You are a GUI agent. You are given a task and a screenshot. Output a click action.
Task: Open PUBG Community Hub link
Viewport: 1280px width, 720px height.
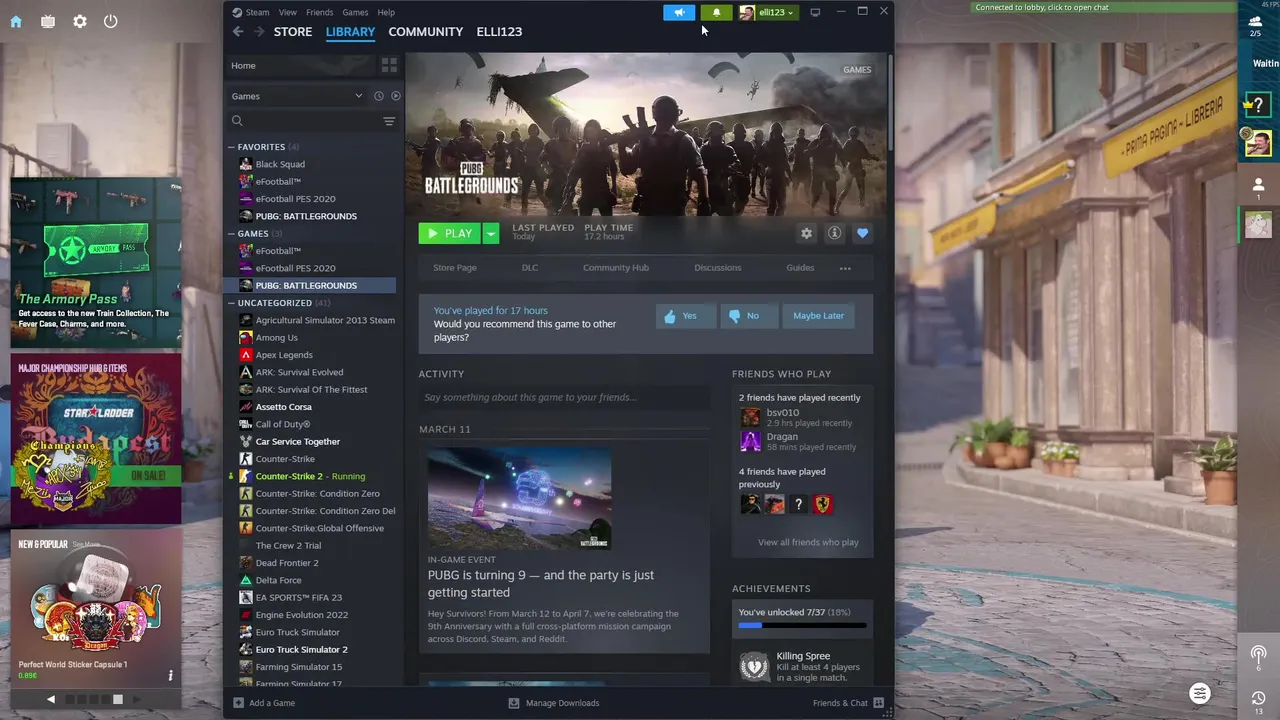(x=616, y=268)
